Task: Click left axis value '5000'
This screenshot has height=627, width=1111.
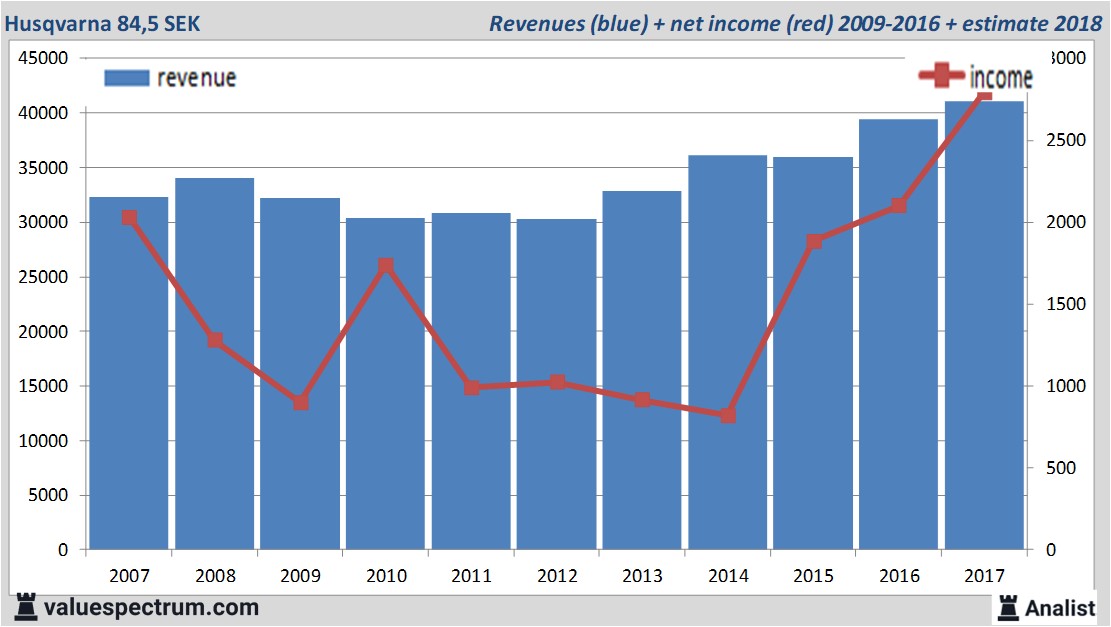Action: coord(48,495)
